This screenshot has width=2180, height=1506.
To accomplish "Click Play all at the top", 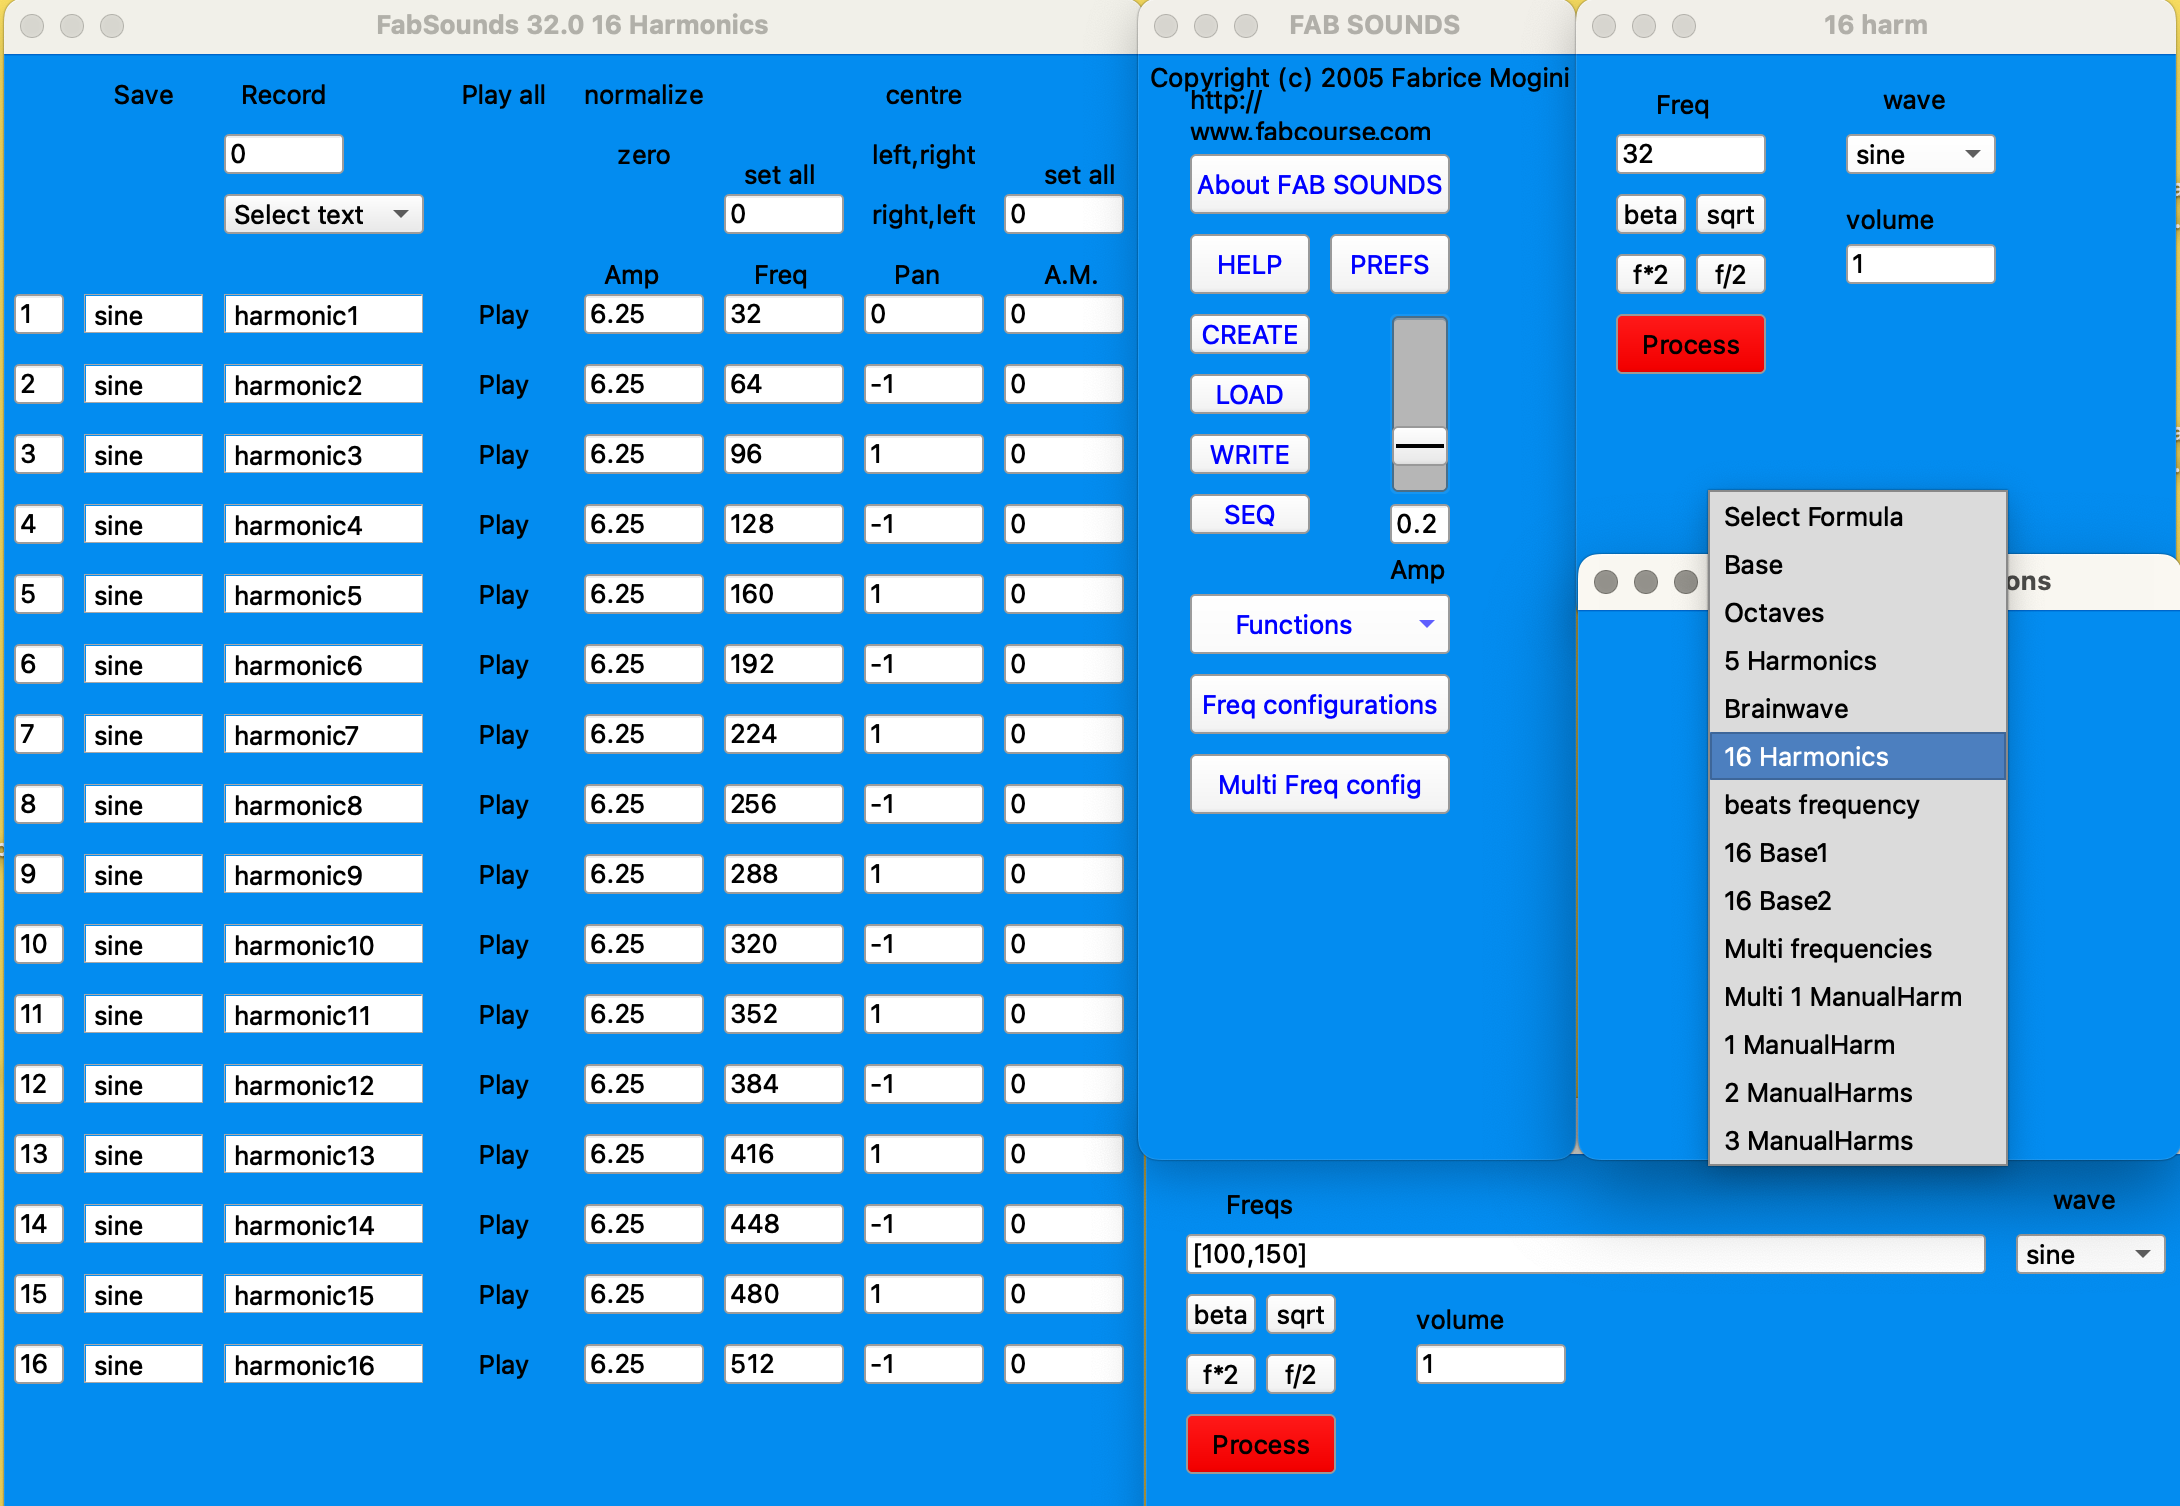I will coord(503,95).
